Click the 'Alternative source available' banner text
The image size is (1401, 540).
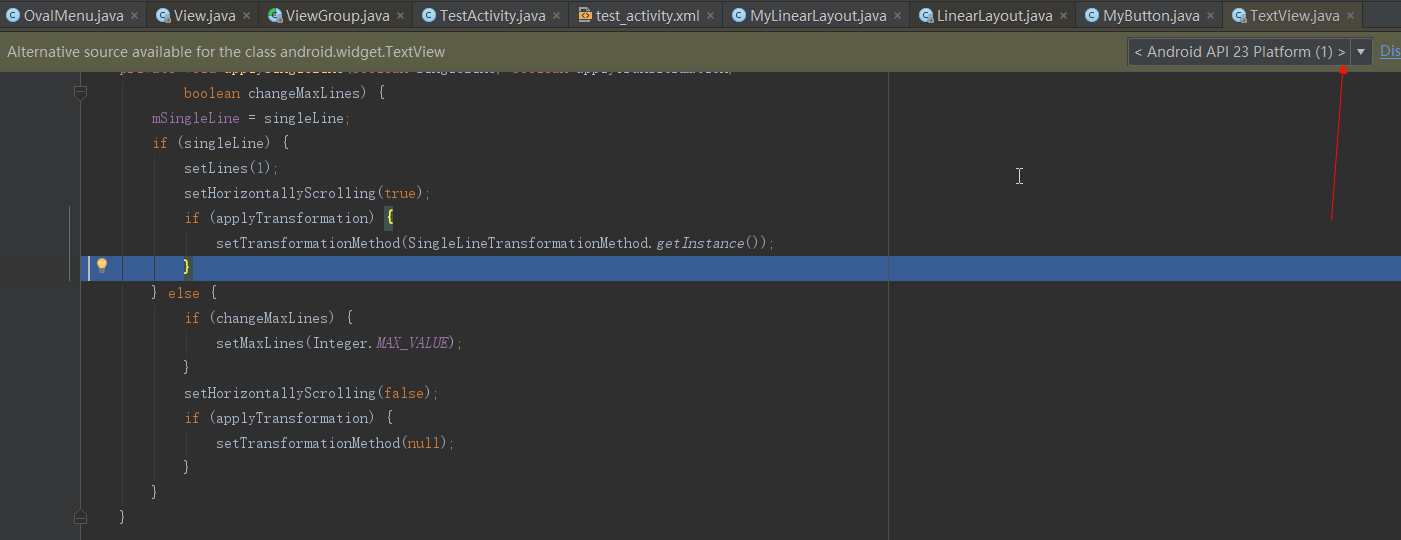click(x=226, y=52)
